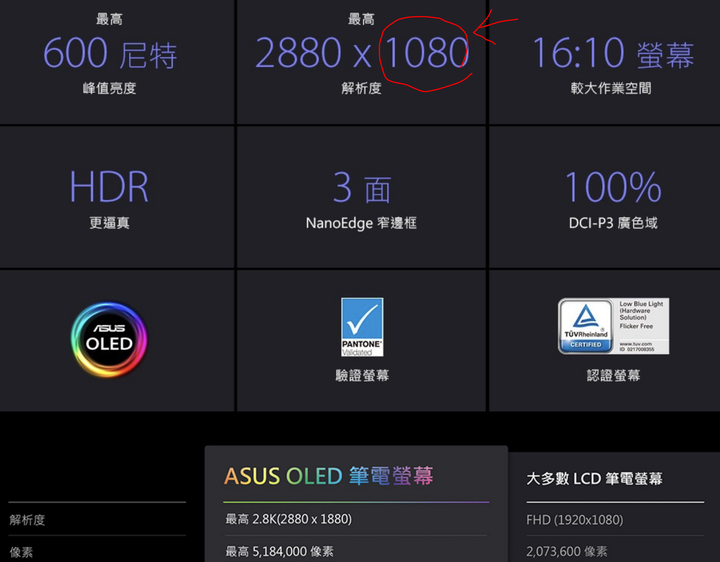
Task: Click the TÜV Rheinland Certified badge
Action: tap(613, 326)
